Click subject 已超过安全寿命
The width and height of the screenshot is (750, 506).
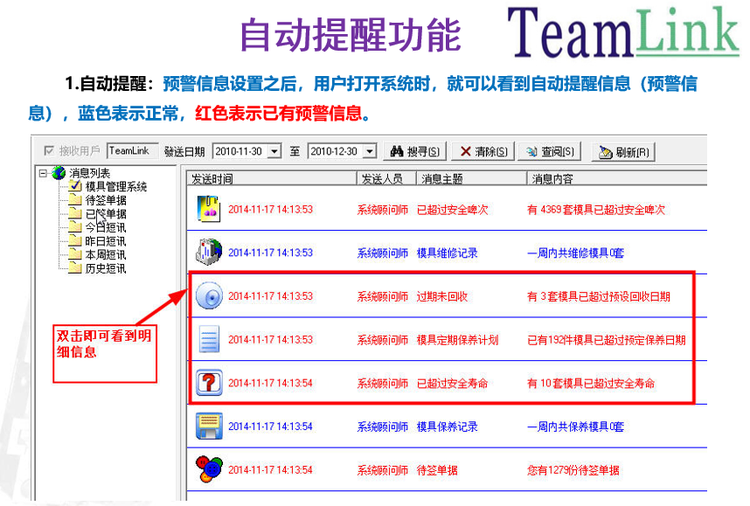(452, 383)
